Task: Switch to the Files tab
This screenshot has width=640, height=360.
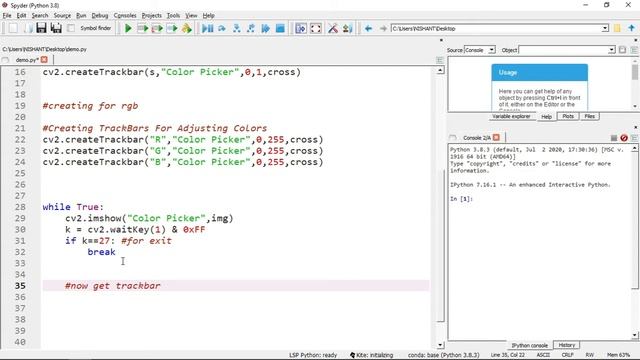Action: point(589,116)
